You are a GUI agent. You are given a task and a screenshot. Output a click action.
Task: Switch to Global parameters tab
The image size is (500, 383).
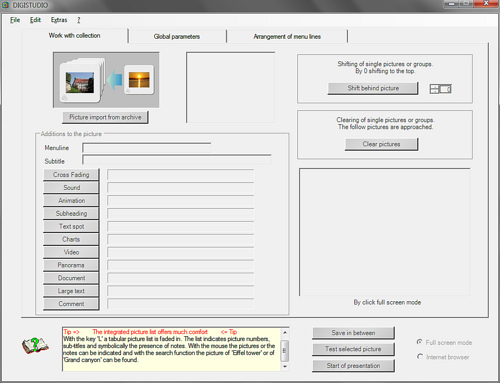[x=177, y=37]
